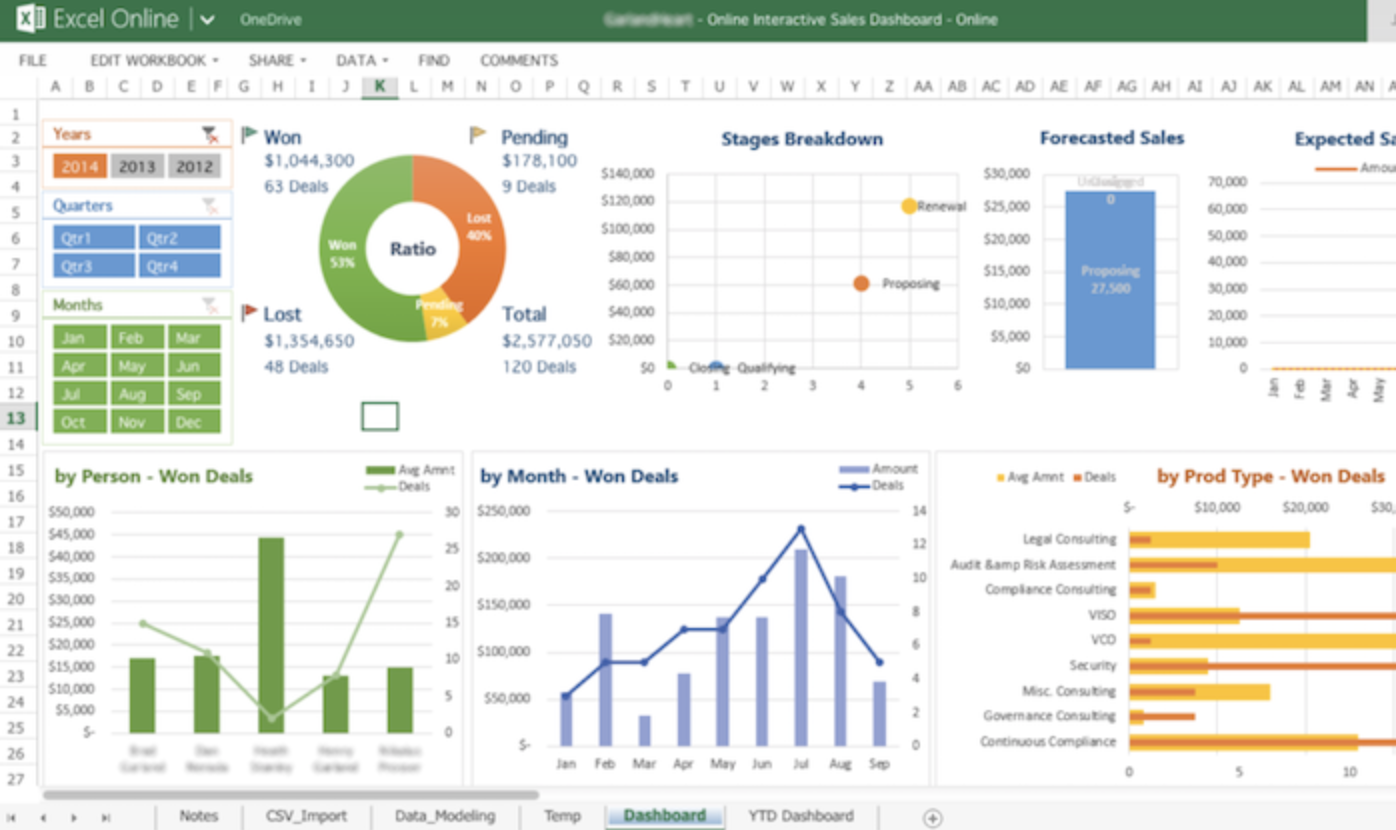Select the Aug month slicer button
The image size is (1396, 830).
point(137,394)
